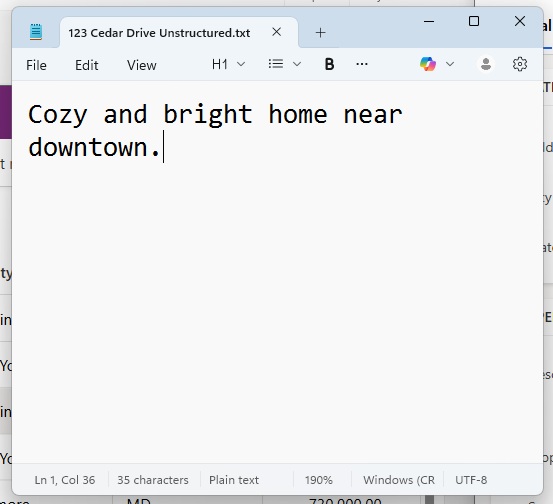Add a new tab with the plus icon
The image size is (553, 504).
tap(320, 33)
